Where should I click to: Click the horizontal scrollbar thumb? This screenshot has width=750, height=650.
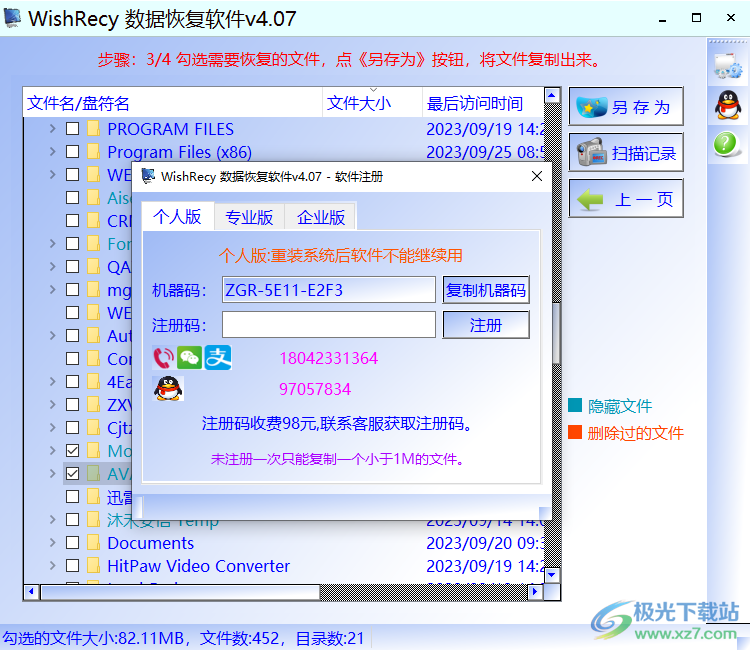pyautogui.click(x=180, y=592)
